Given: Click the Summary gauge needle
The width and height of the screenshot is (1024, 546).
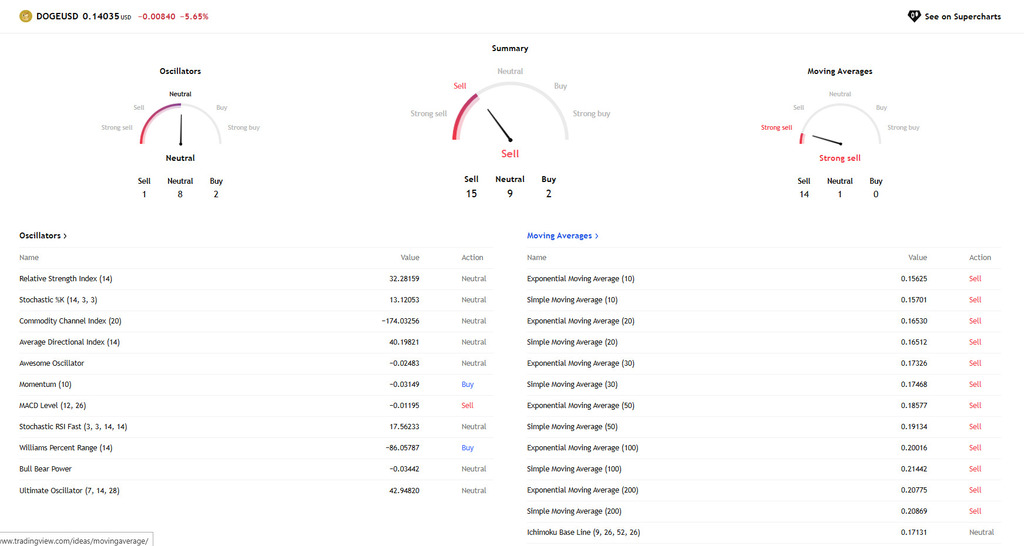Looking at the screenshot, I should pyautogui.click(x=500, y=125).
